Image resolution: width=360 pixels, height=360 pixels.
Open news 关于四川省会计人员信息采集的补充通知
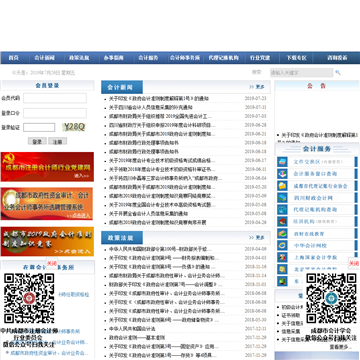click(x=151, y=107)
